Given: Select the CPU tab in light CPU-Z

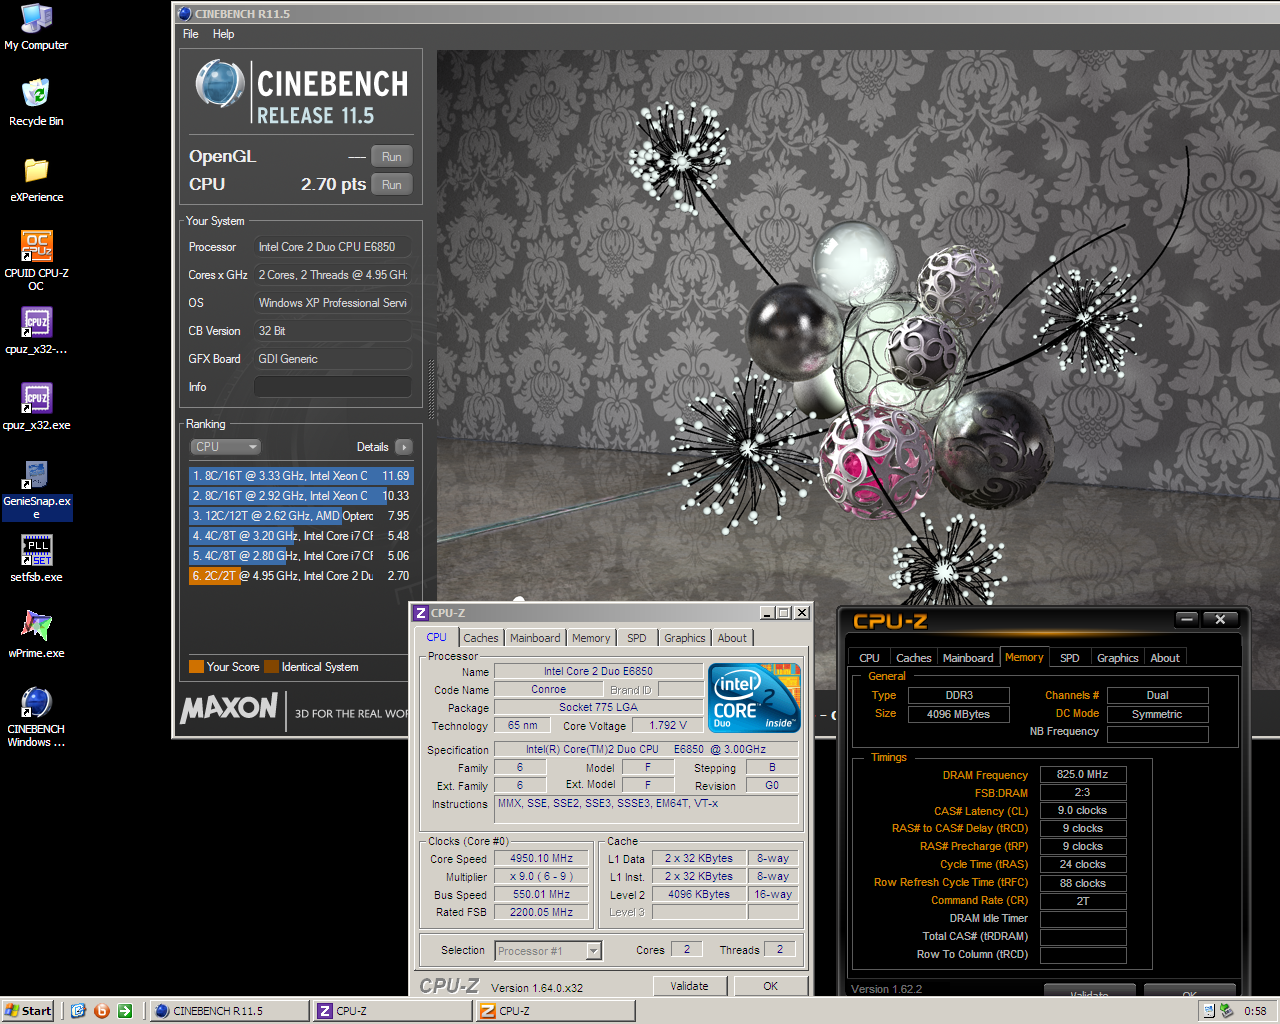Looking at the screenshot, I should [x=437, y=637].
